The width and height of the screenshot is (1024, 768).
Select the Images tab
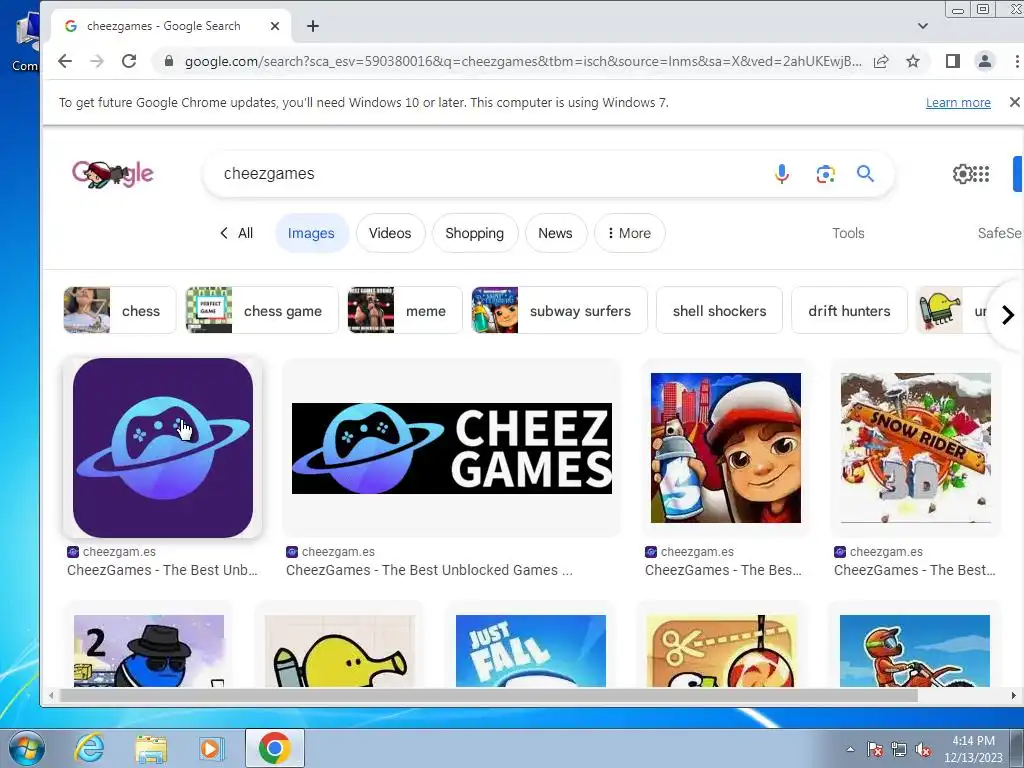(x=312, y=233)
